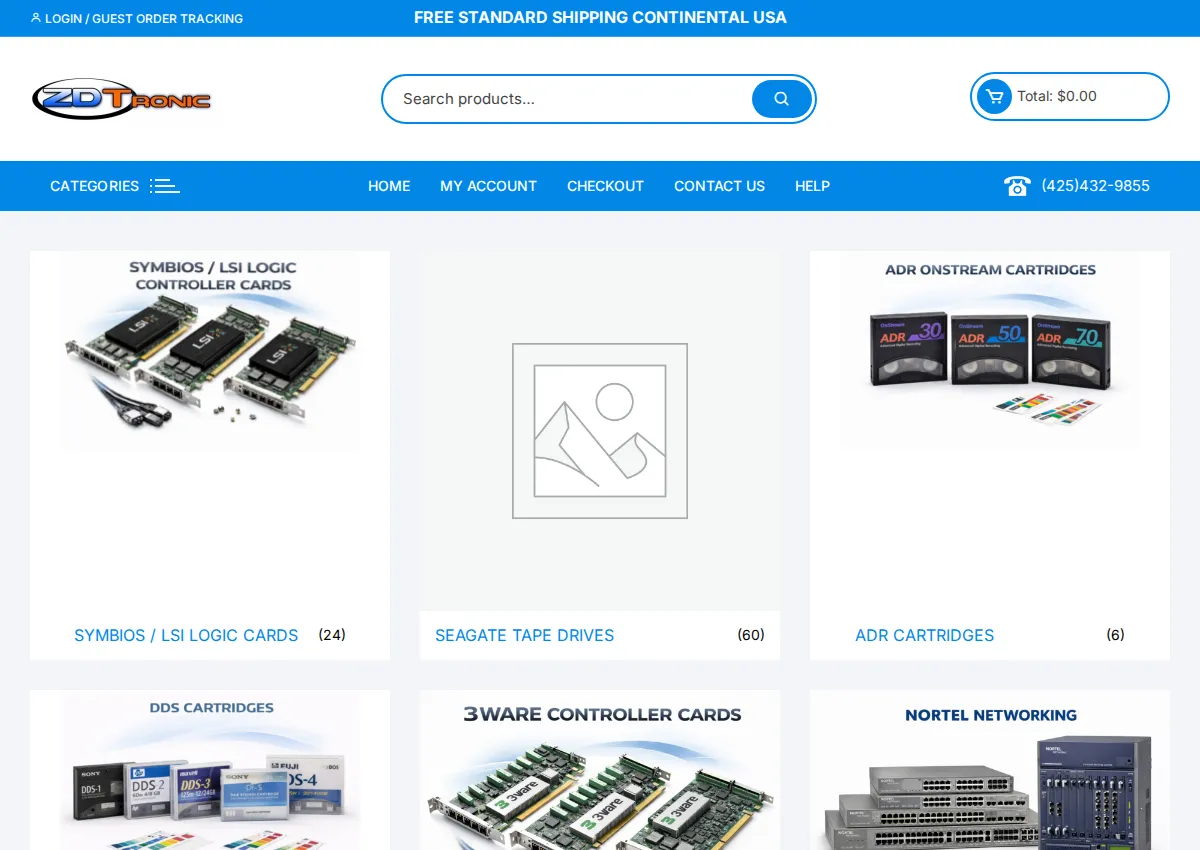
Task: Click the ADR OnStream Cartridges image
Action: [990, 349]
